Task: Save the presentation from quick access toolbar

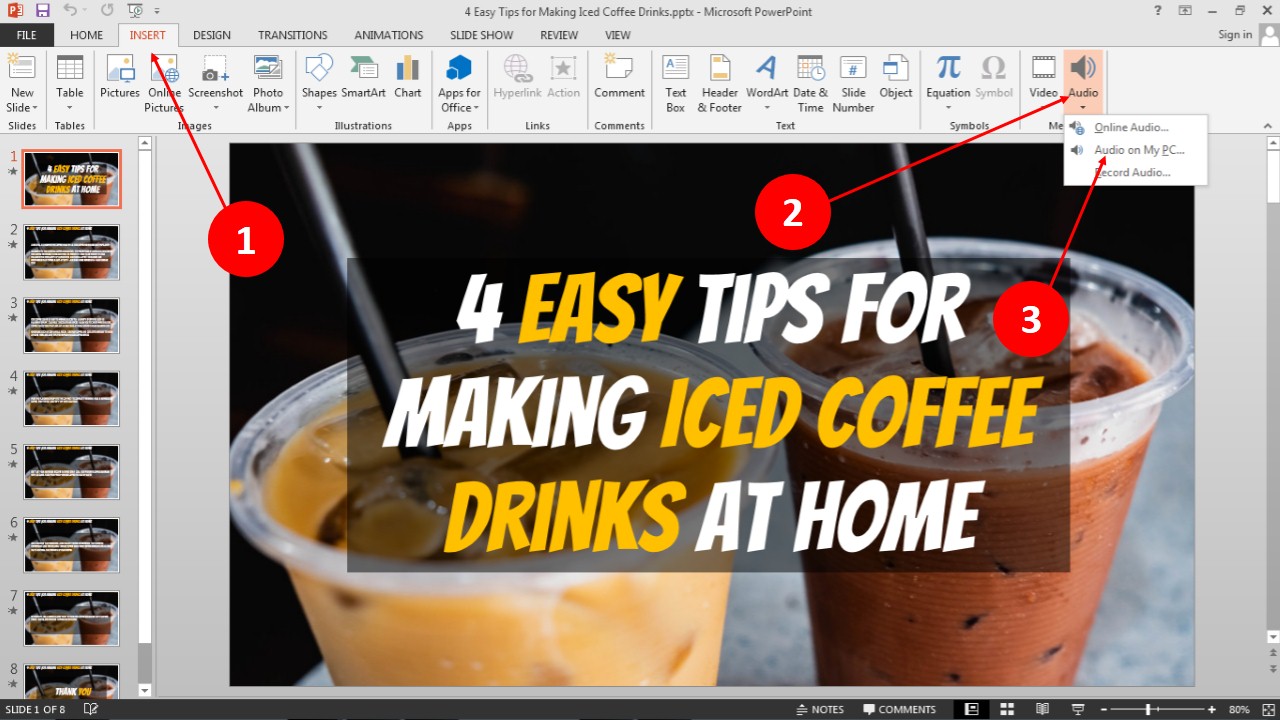Action: [x=42, y=11]
